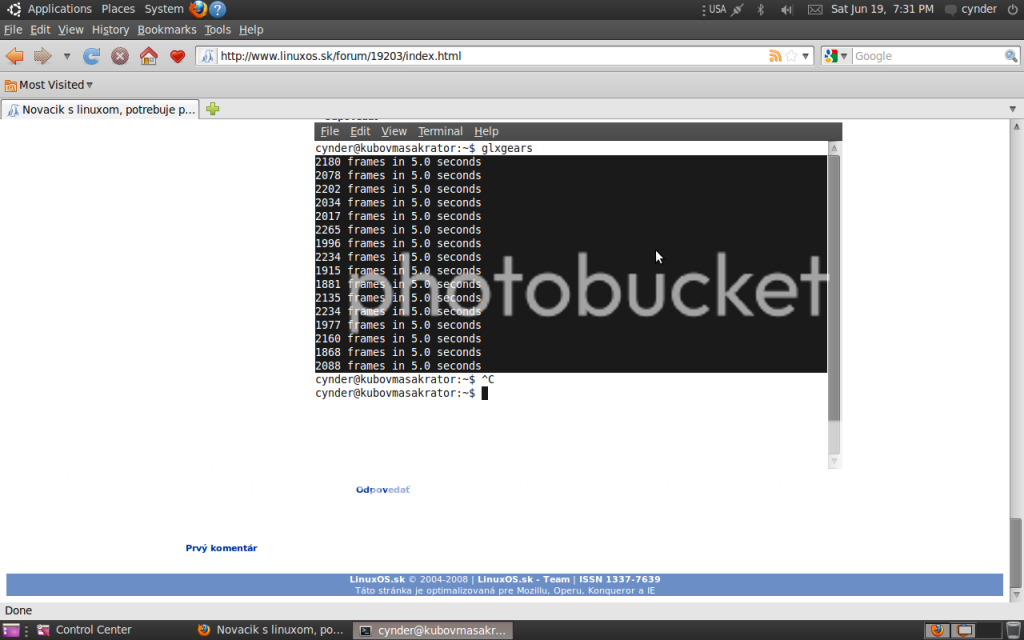
Task: Reload the page with the refresh icon
Action: pyautogui.click(x=91, y=56)
